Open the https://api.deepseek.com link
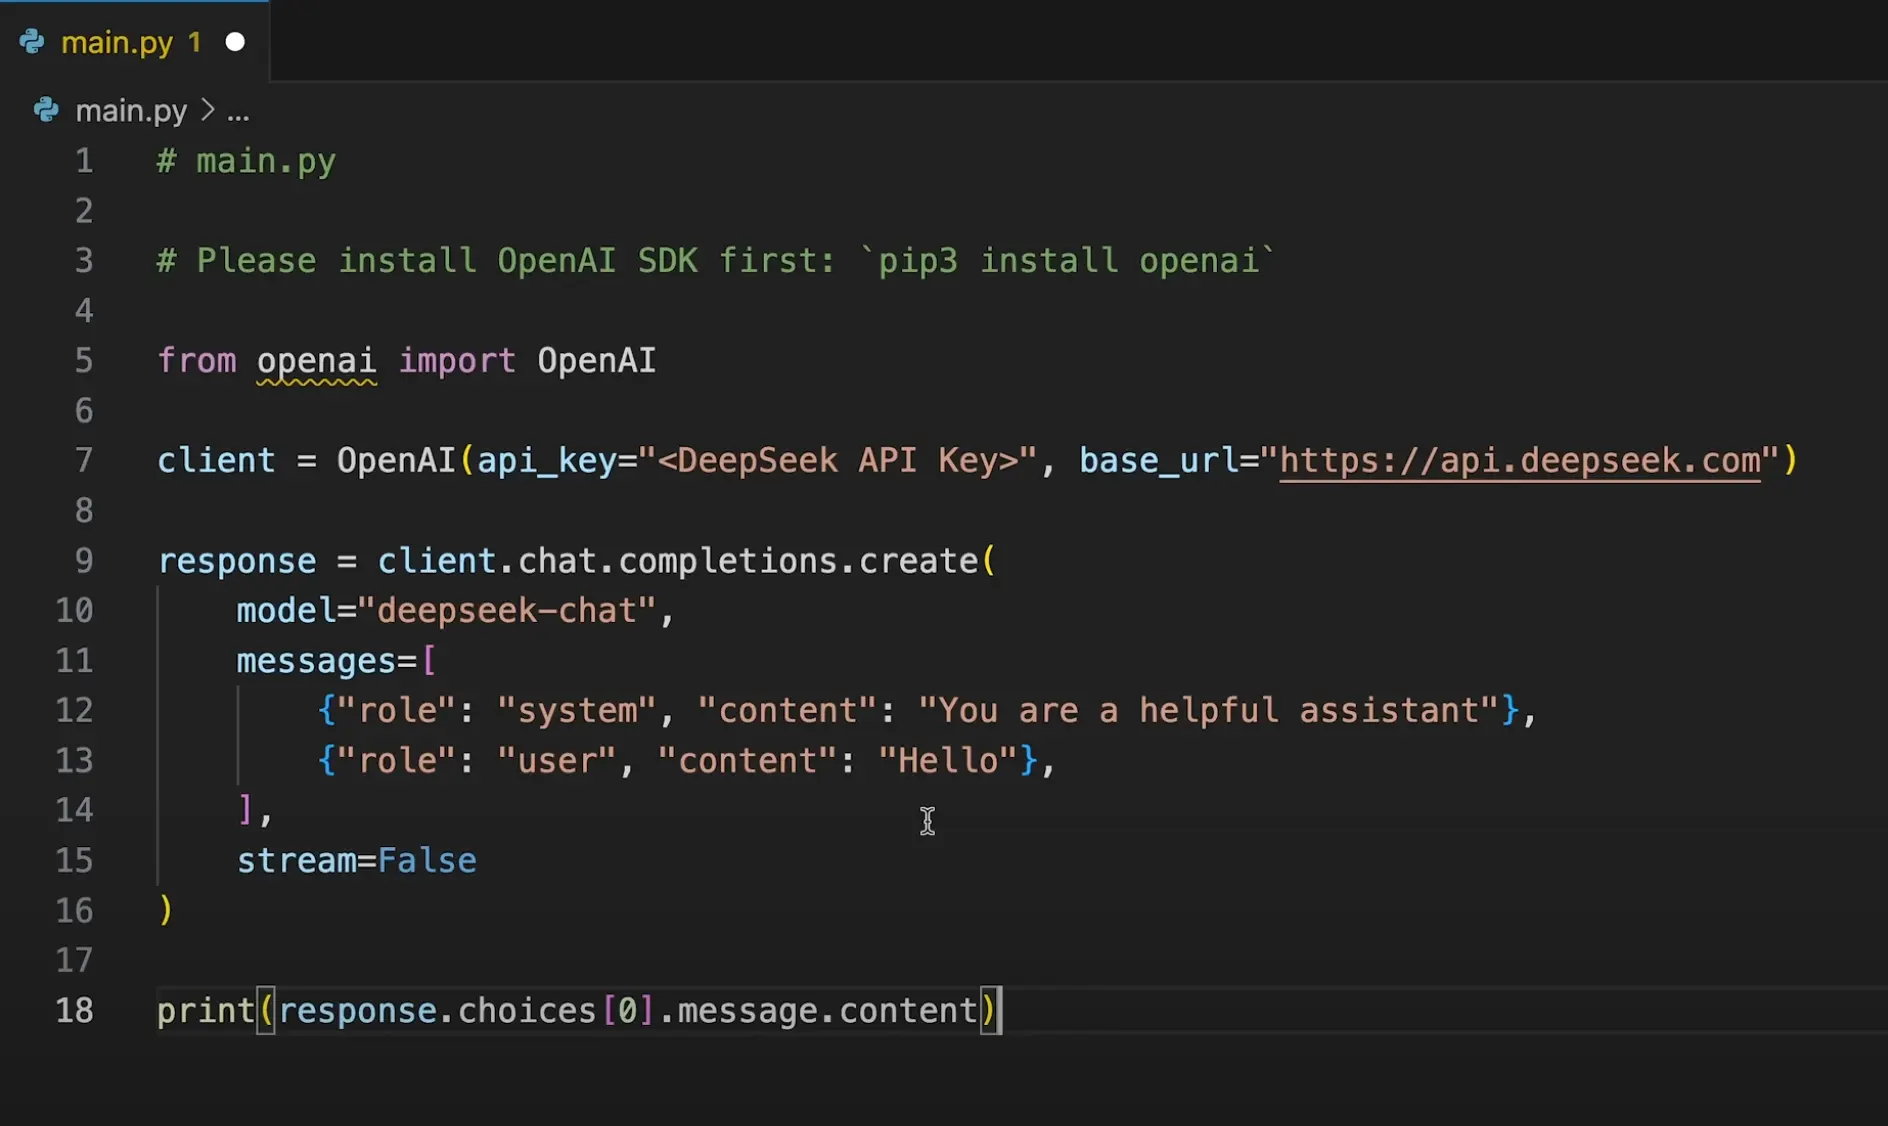The height and width of the screenshot is (1126, 1888). click(1520, 461)
